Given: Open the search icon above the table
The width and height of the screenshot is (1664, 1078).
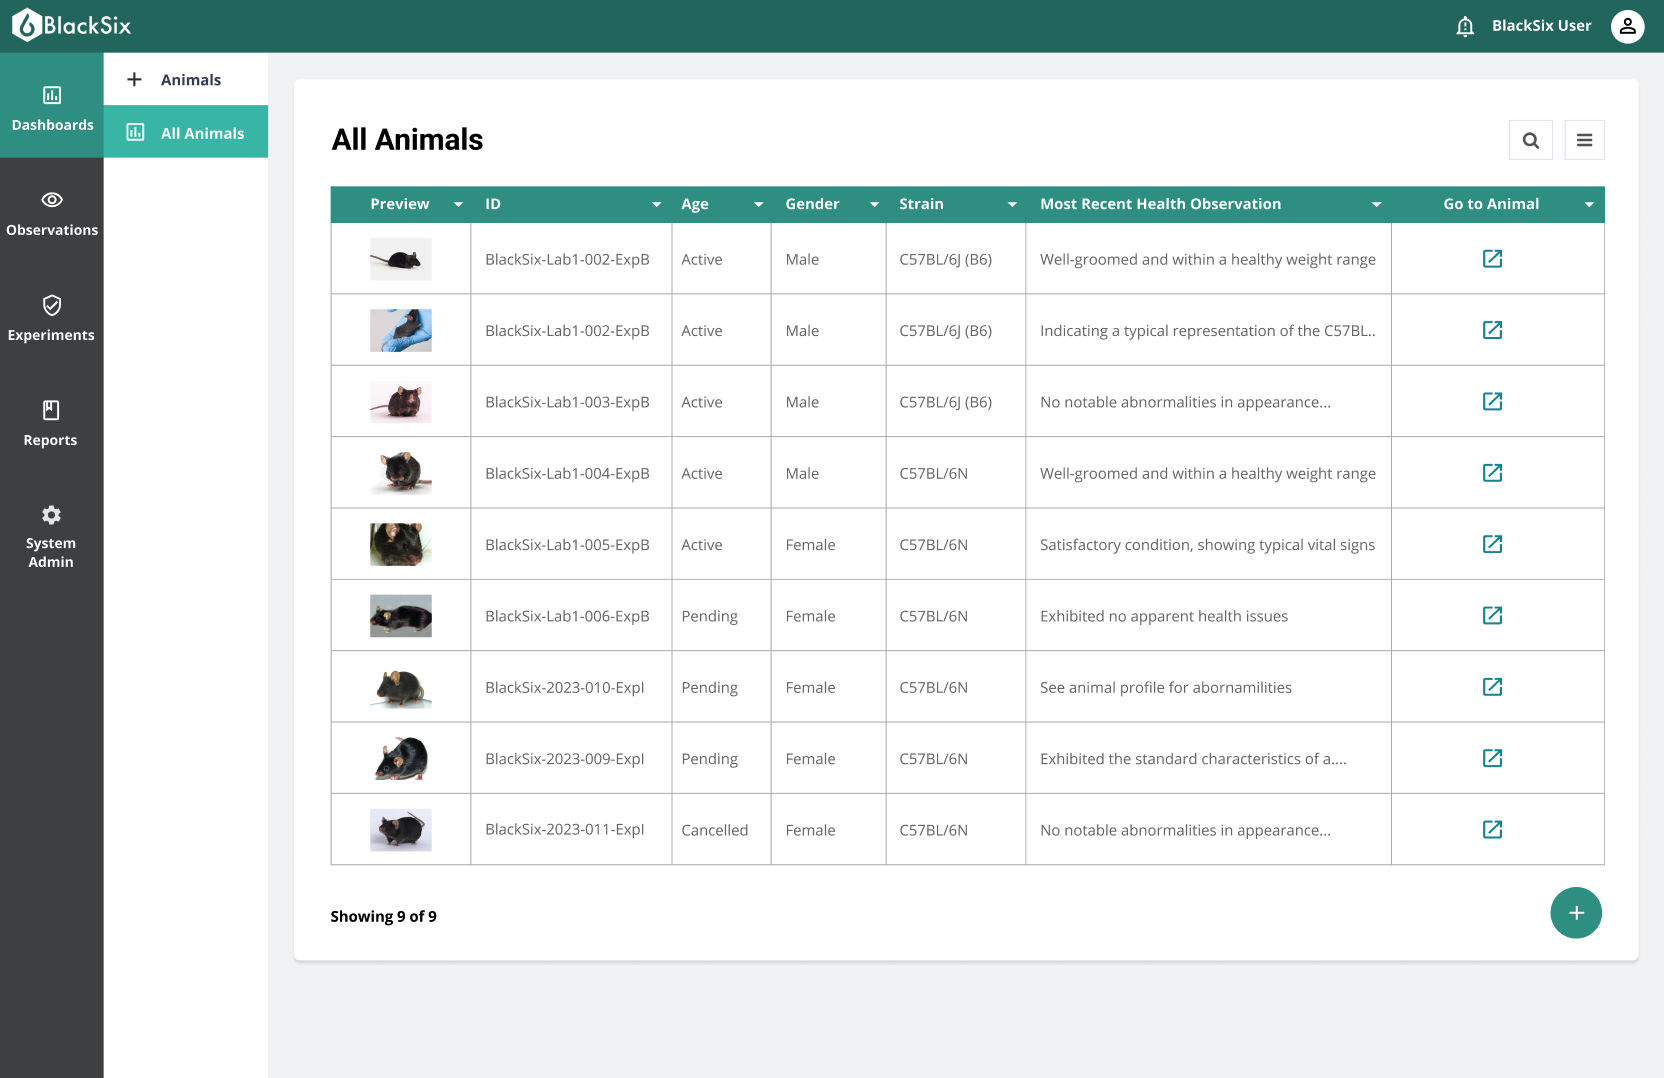Looking at the screenshot, I should 1531,140.
